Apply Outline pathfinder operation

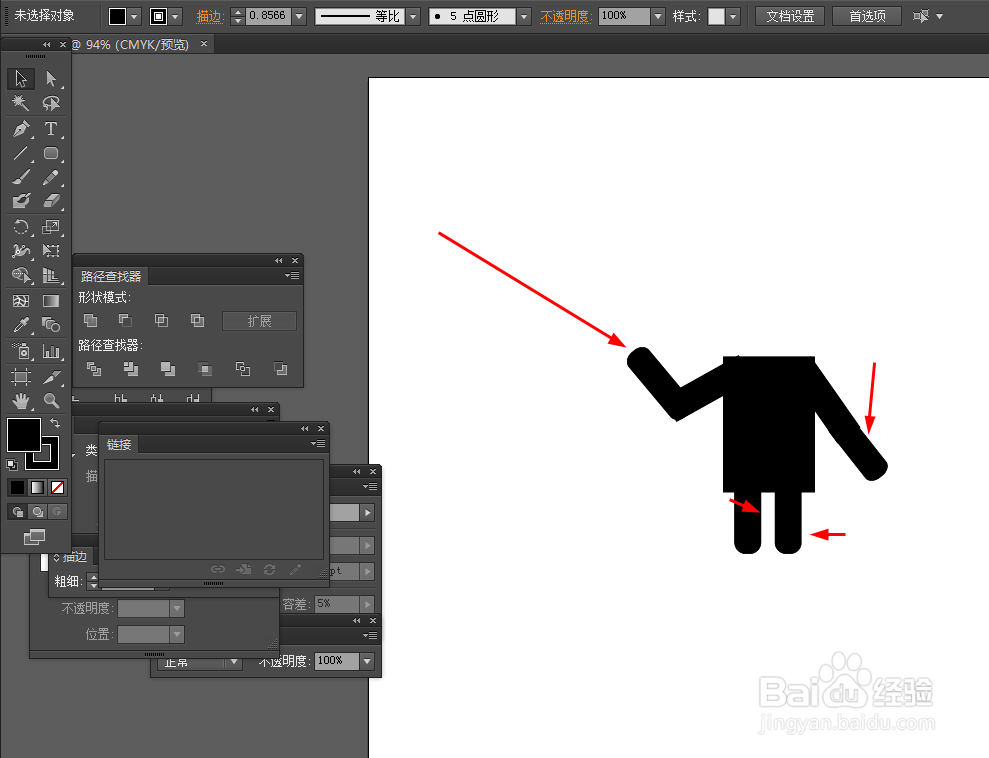(243, 369)
